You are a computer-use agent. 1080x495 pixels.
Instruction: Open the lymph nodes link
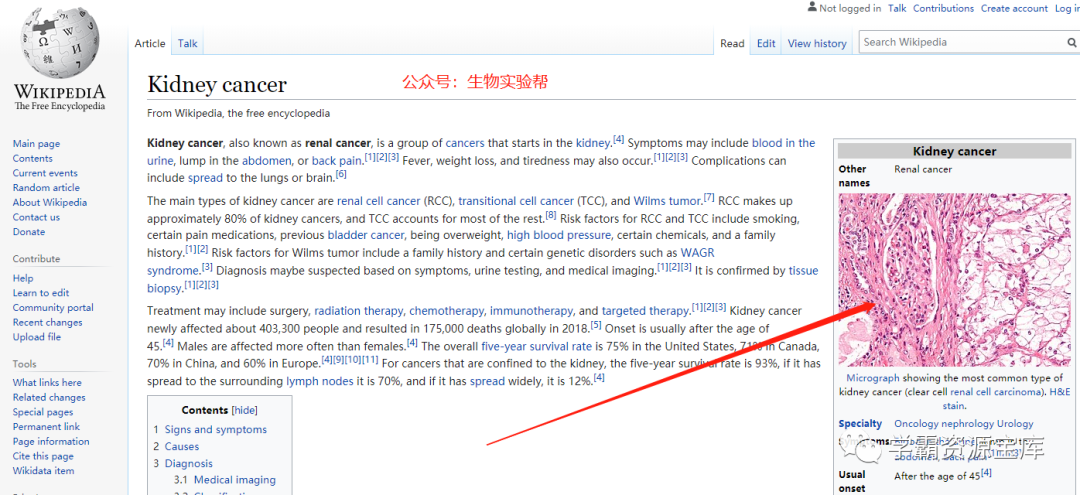pos(320,381)
